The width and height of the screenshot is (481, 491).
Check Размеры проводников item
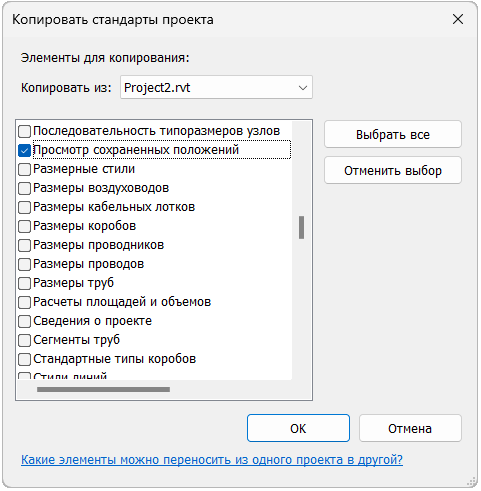24,245
